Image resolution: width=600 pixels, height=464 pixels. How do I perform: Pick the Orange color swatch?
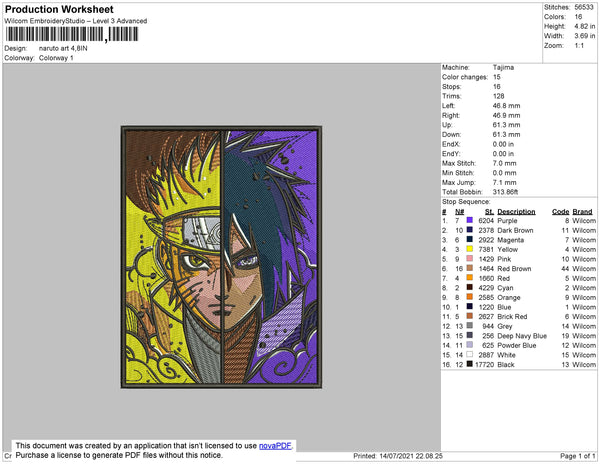[470, 297]
